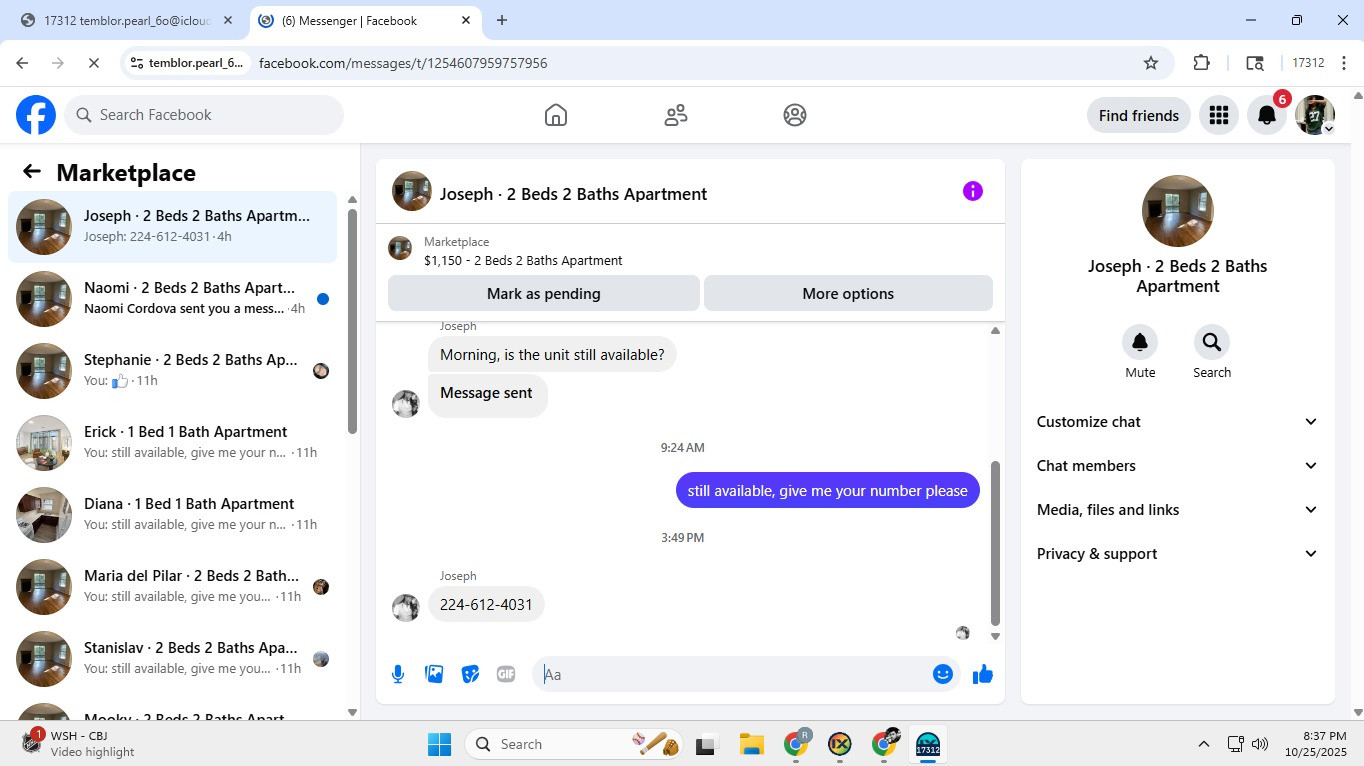This screenshot has width=1364, height=766.
Task: Open the browser profile 17312 button
Action: click(1308, 63)
